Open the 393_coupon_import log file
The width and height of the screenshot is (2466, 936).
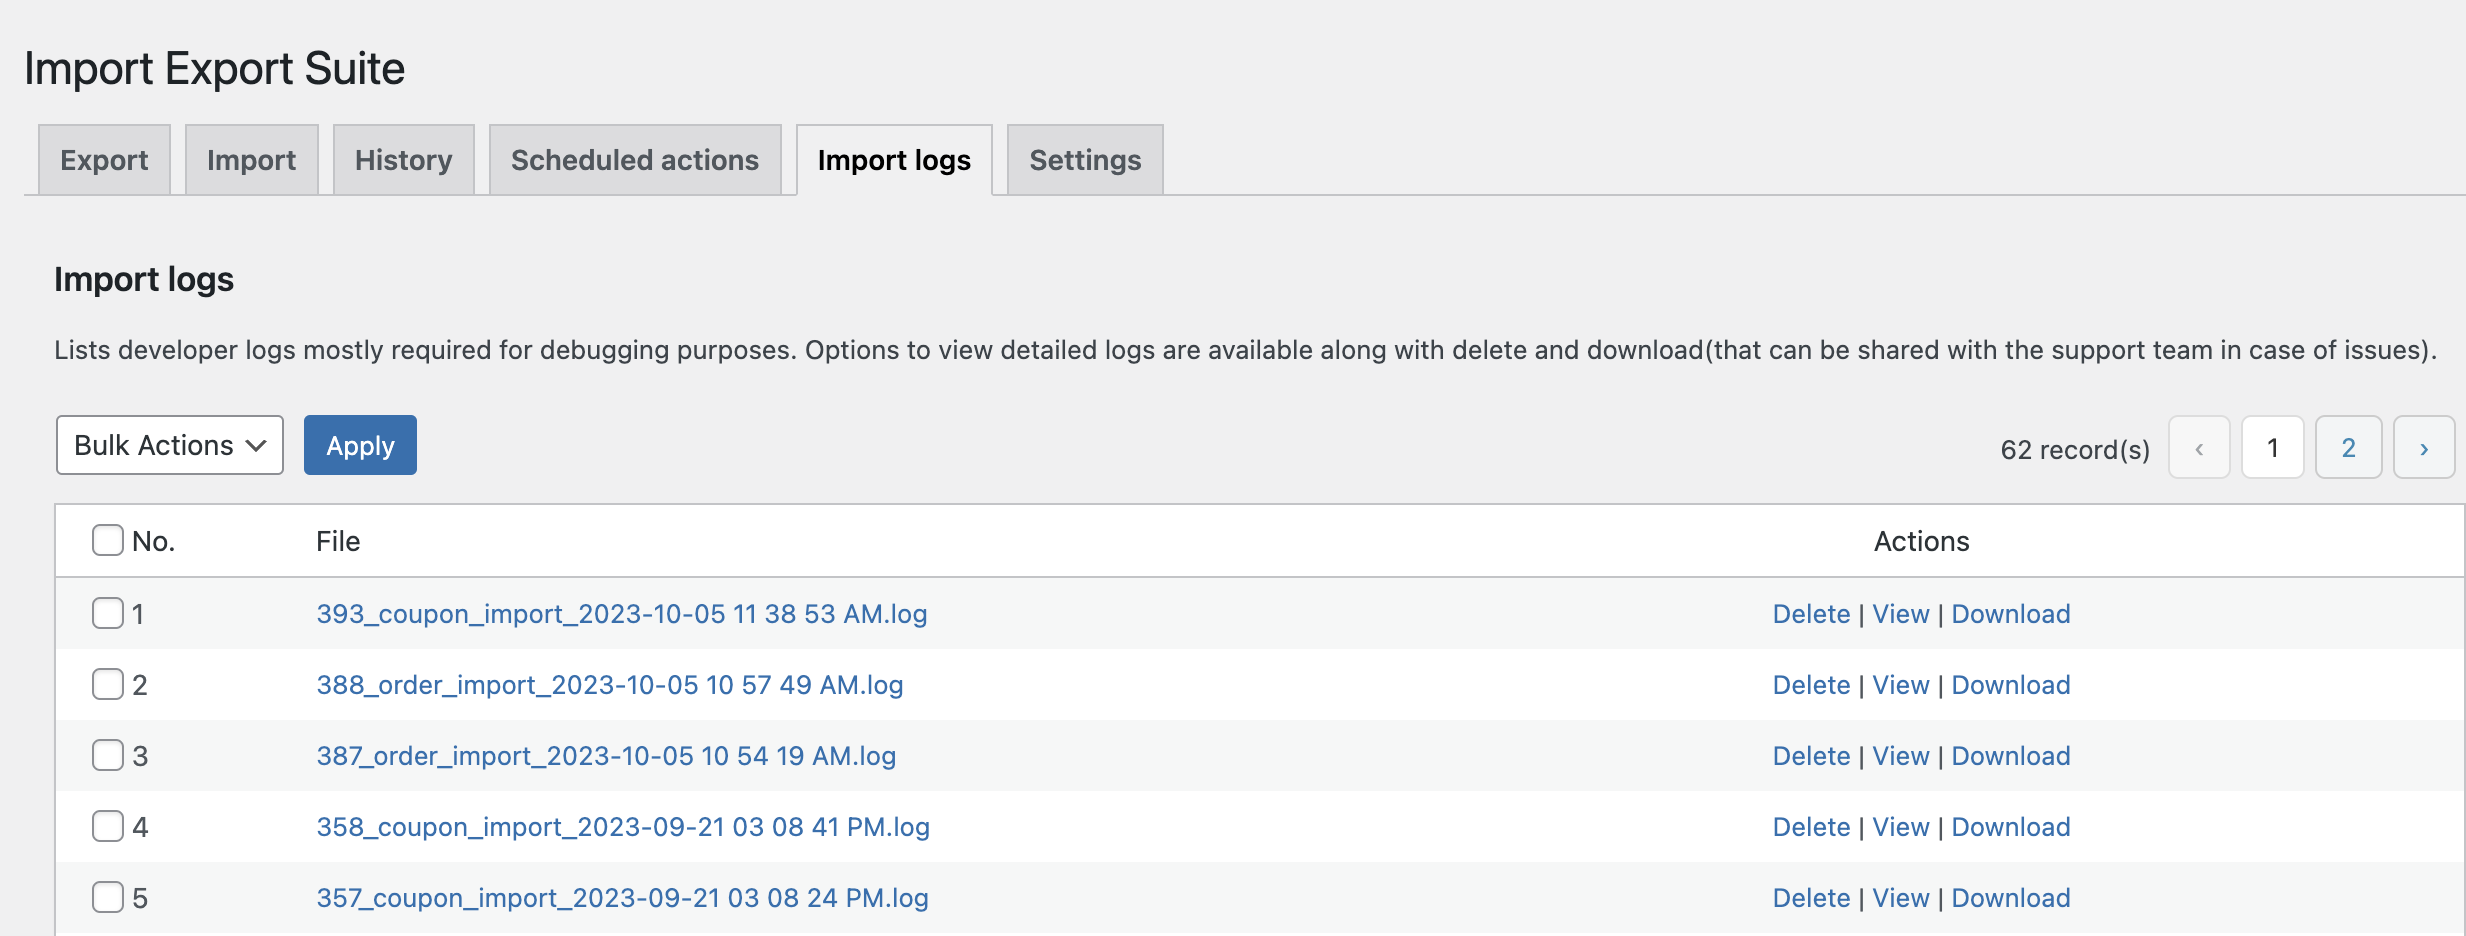pyautogui.click(x=621, y=613)
